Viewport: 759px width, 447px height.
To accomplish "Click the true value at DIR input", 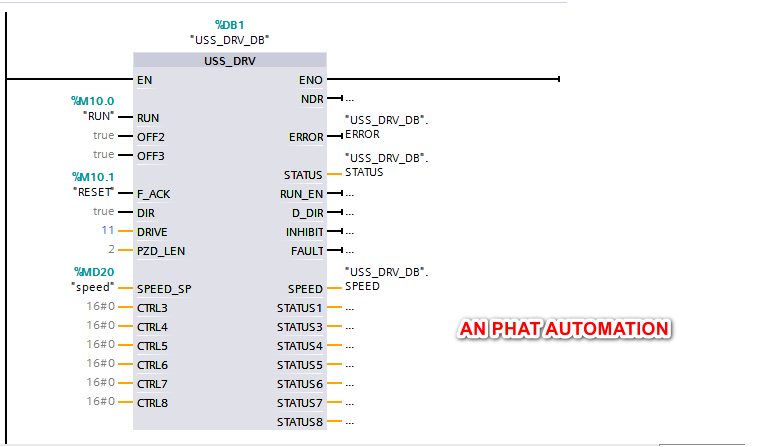I will (103, 211).
